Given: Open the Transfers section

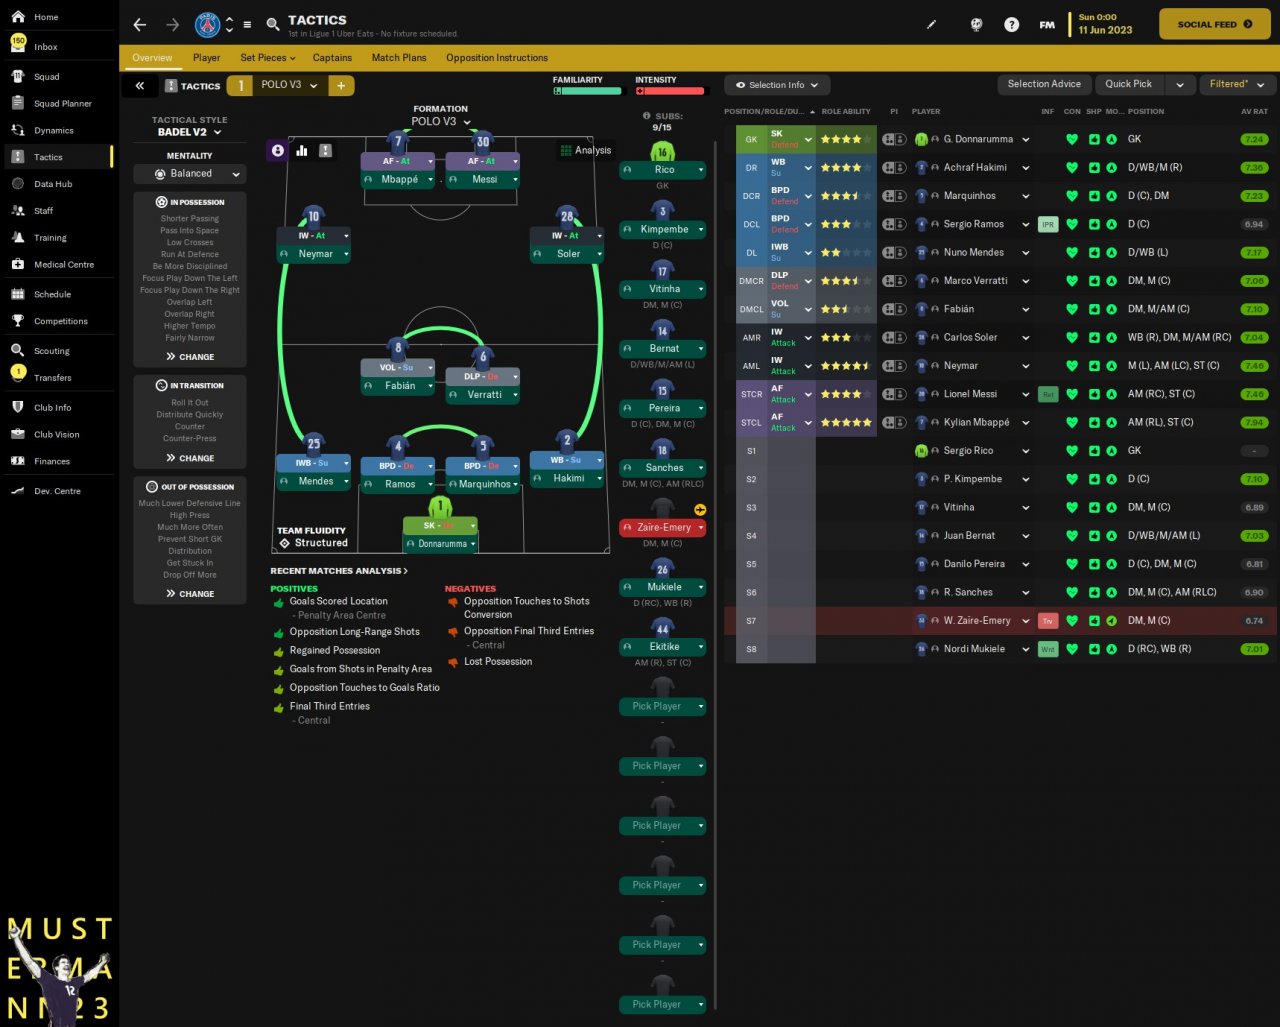Looking at the screenshot, I should click(x=52, y=378).
